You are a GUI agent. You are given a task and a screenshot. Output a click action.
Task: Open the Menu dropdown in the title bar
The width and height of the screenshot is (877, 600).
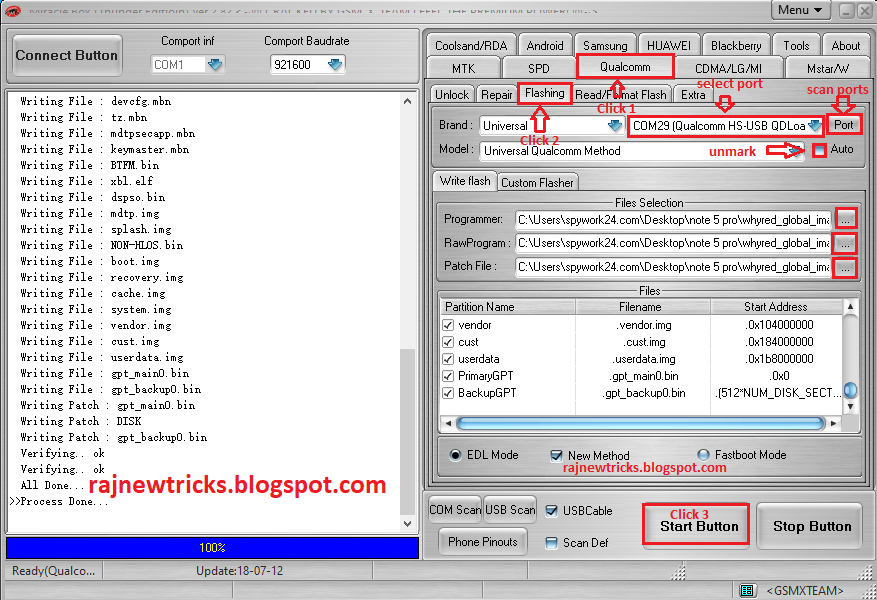[800, 10]
